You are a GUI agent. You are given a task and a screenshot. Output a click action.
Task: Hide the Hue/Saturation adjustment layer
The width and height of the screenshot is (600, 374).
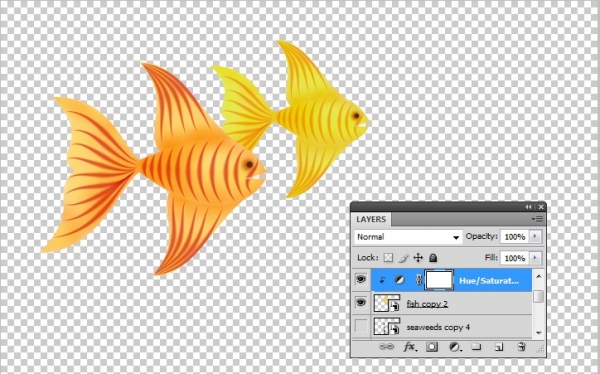[x=361, y=279]
